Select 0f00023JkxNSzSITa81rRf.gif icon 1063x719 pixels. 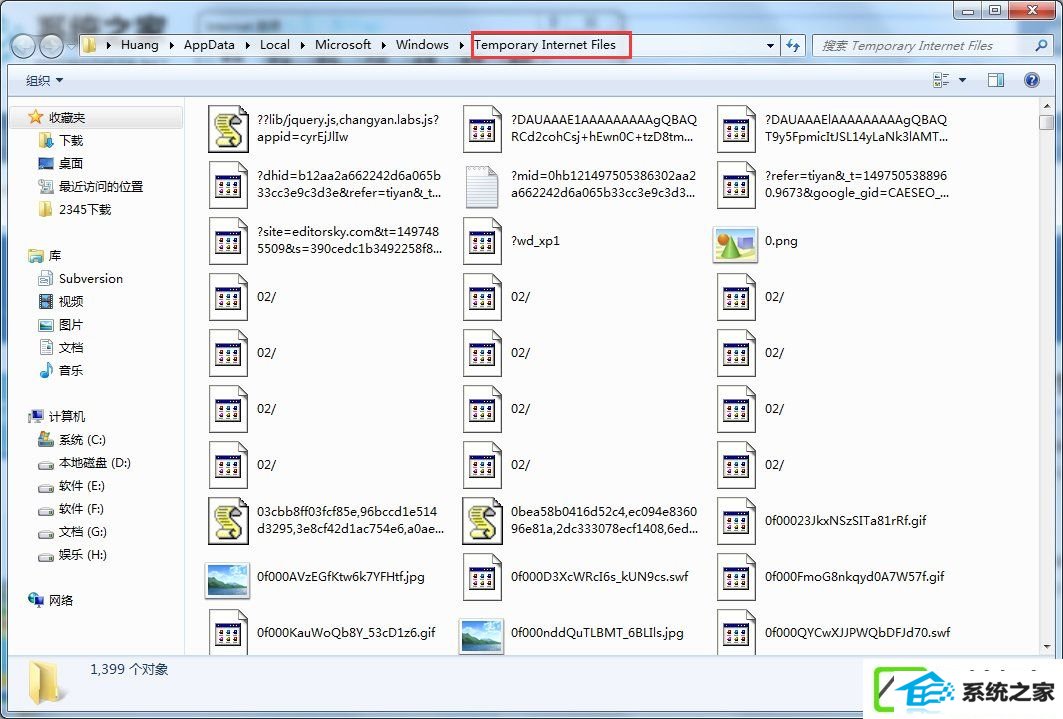(x=736, y=521)
